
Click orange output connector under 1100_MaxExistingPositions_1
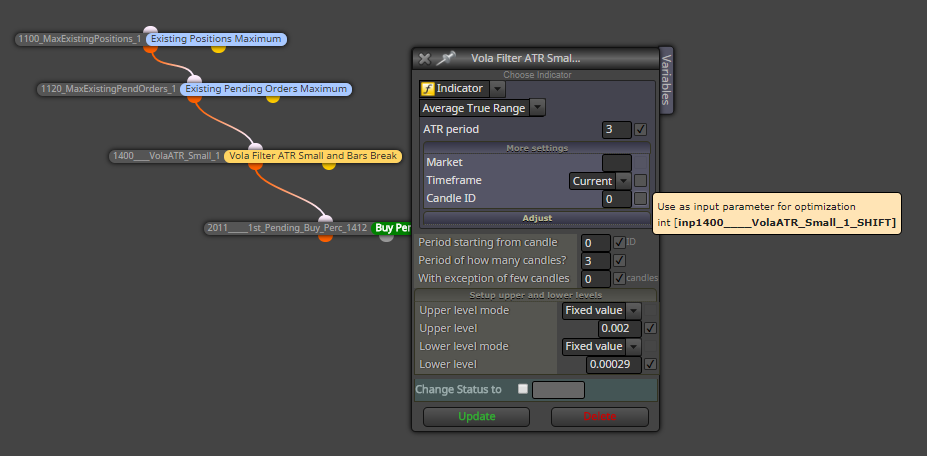(151, 47)
